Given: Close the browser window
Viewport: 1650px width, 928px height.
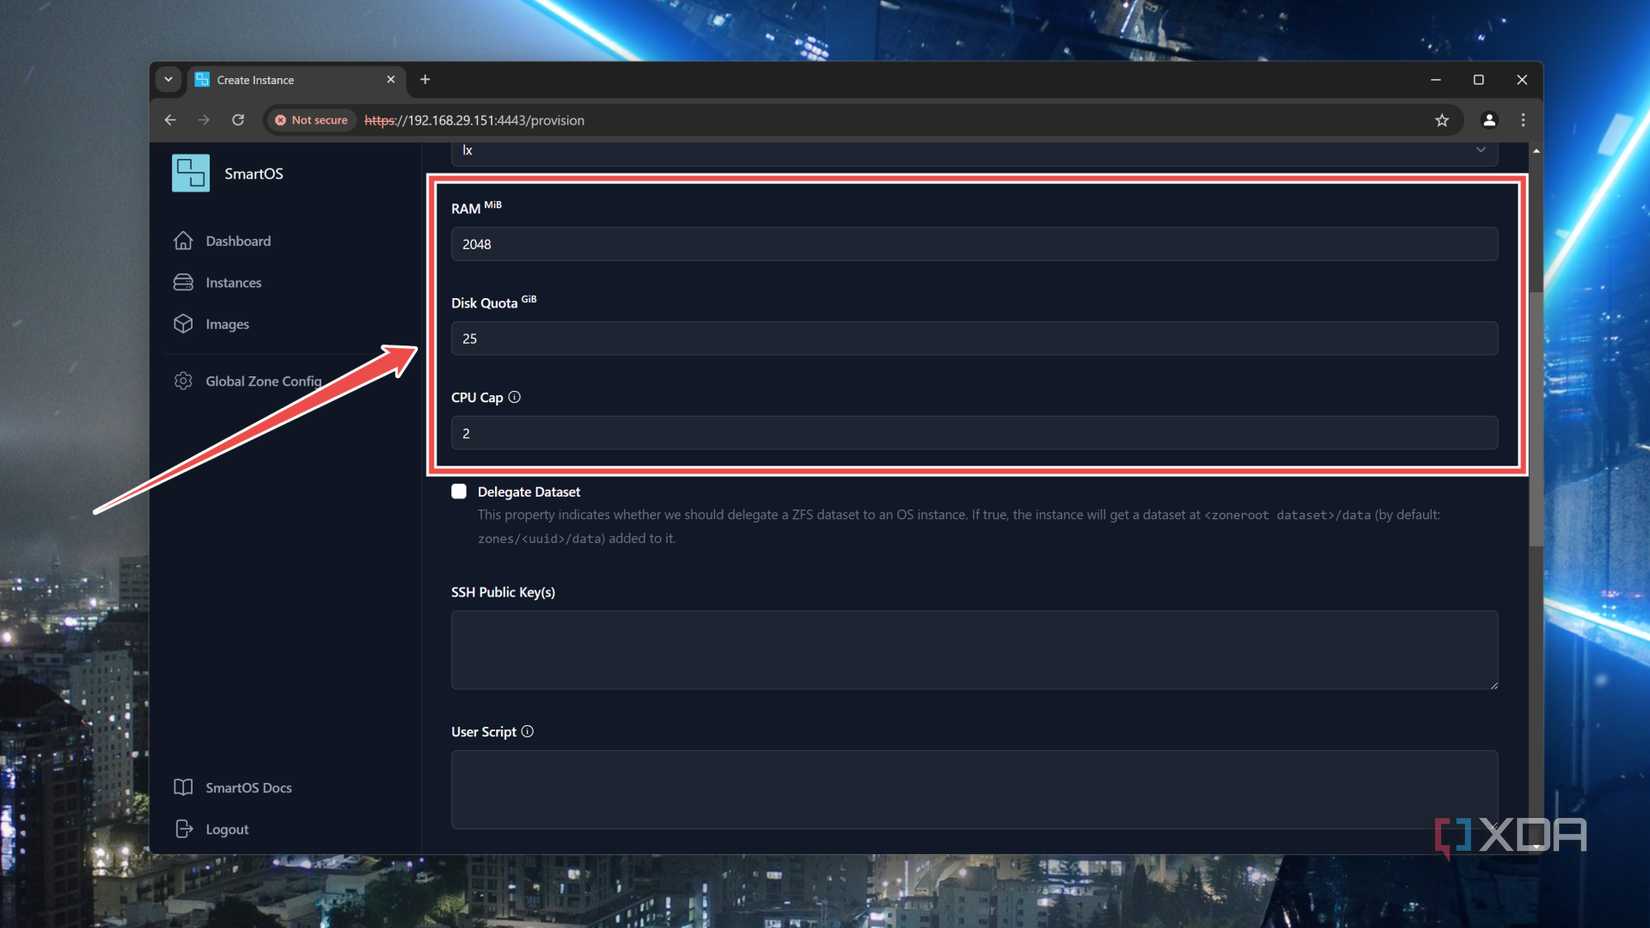Looking at the screenshot, I should click(1522, 80).
